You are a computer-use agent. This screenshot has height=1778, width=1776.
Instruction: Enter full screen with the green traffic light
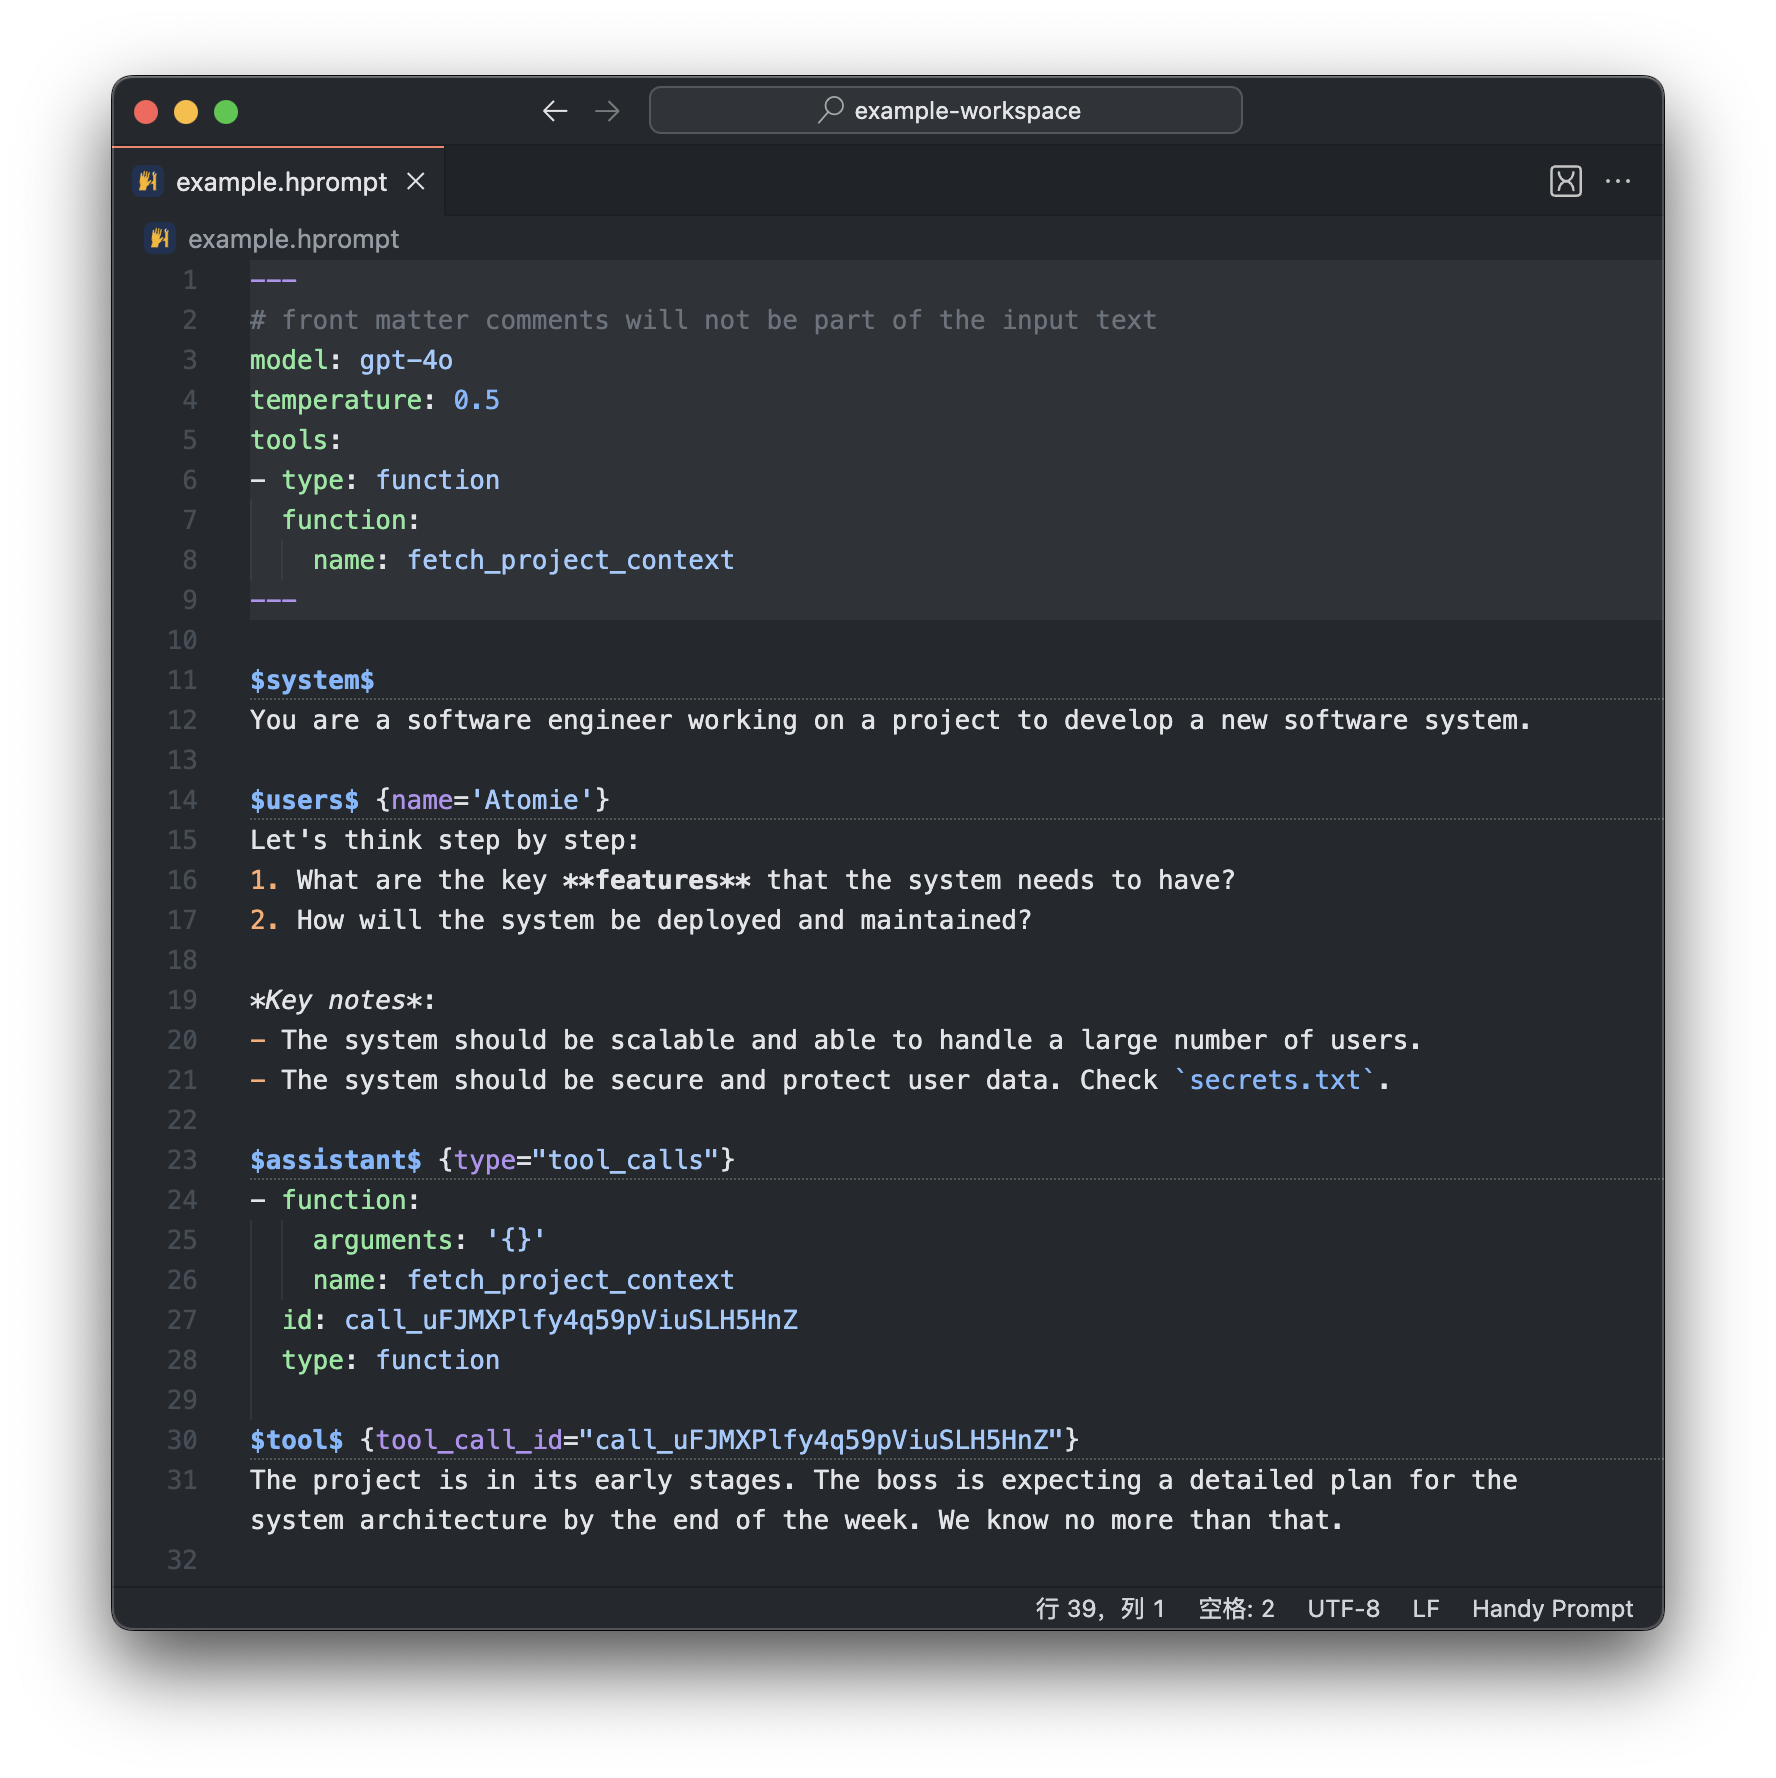click(227, 111)
